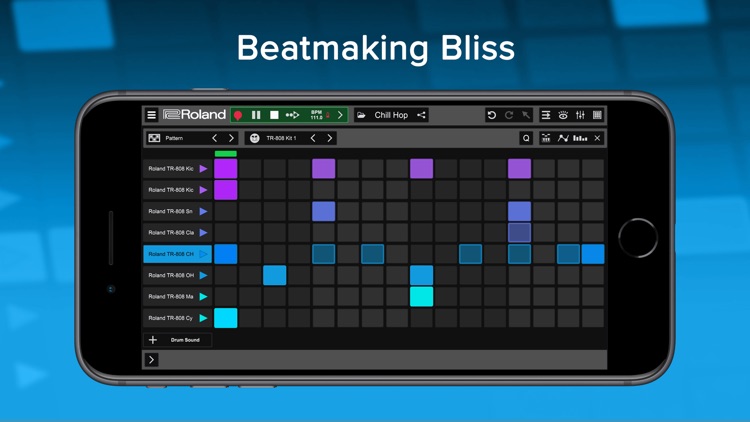Toggle the bright blue first step on CH row

pyautogui.click(x=226, y=254)
